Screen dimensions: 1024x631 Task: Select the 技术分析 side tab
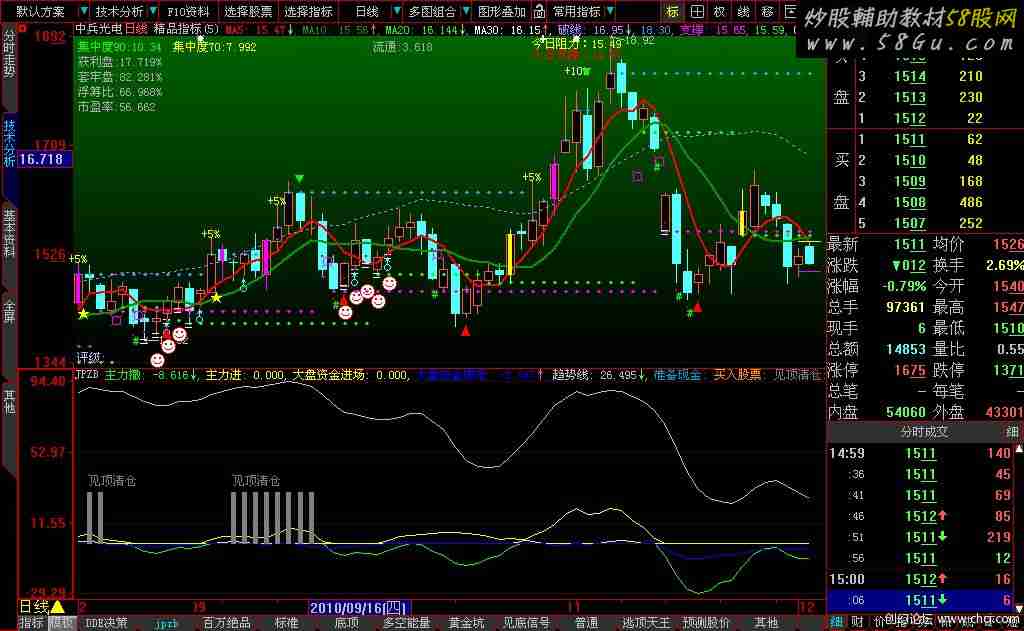click(9, 143)
